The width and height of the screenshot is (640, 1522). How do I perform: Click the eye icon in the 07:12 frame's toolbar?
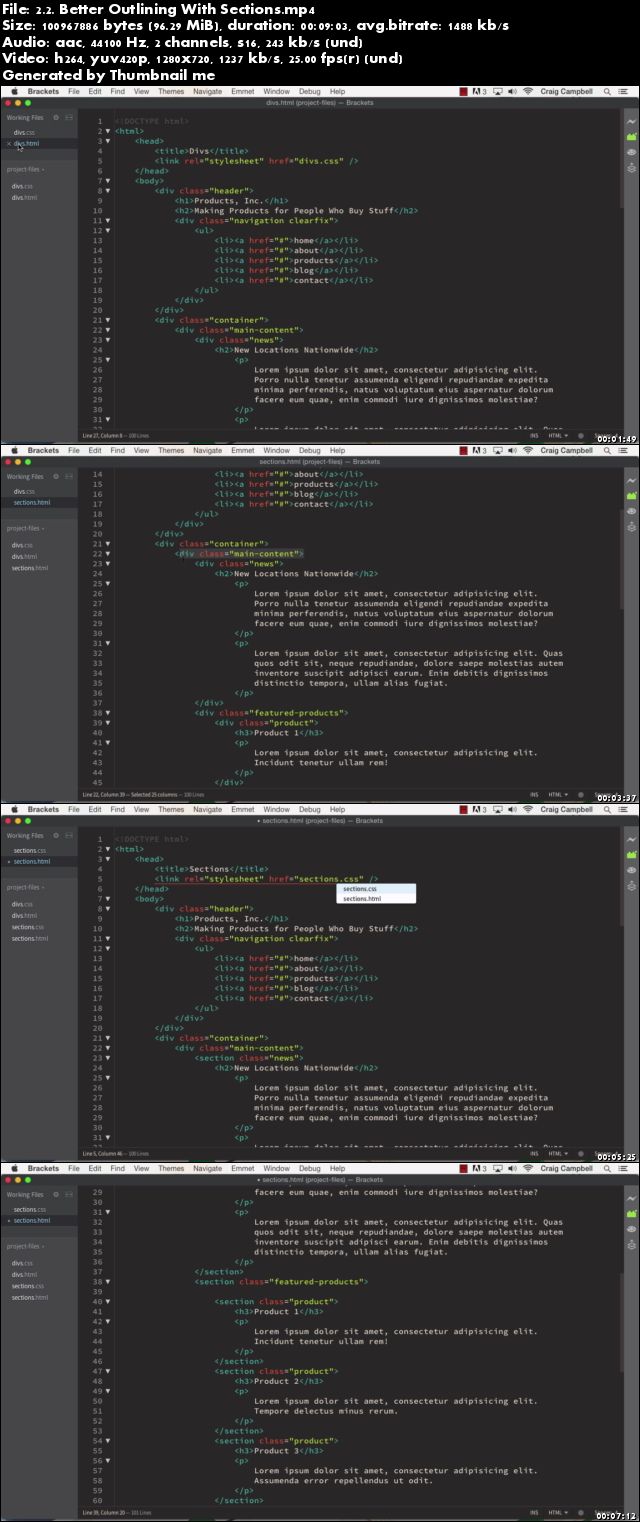coord(631,1229)
